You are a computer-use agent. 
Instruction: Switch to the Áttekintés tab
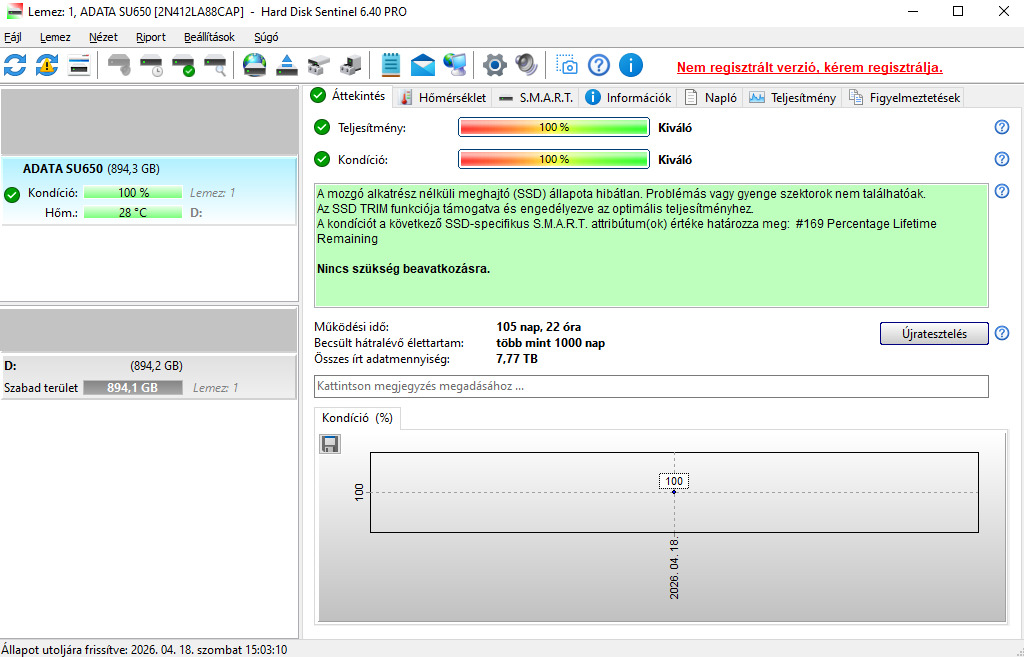349,96
